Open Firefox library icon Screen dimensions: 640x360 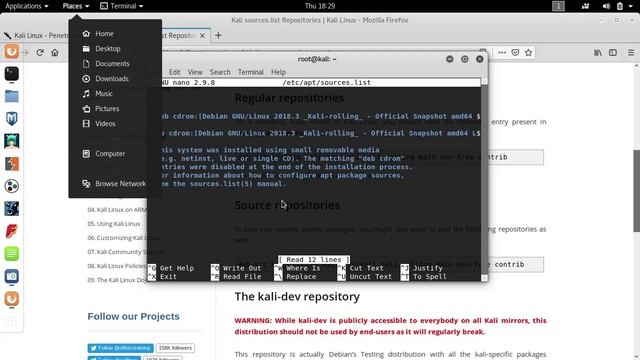click(x=598, y=53)
